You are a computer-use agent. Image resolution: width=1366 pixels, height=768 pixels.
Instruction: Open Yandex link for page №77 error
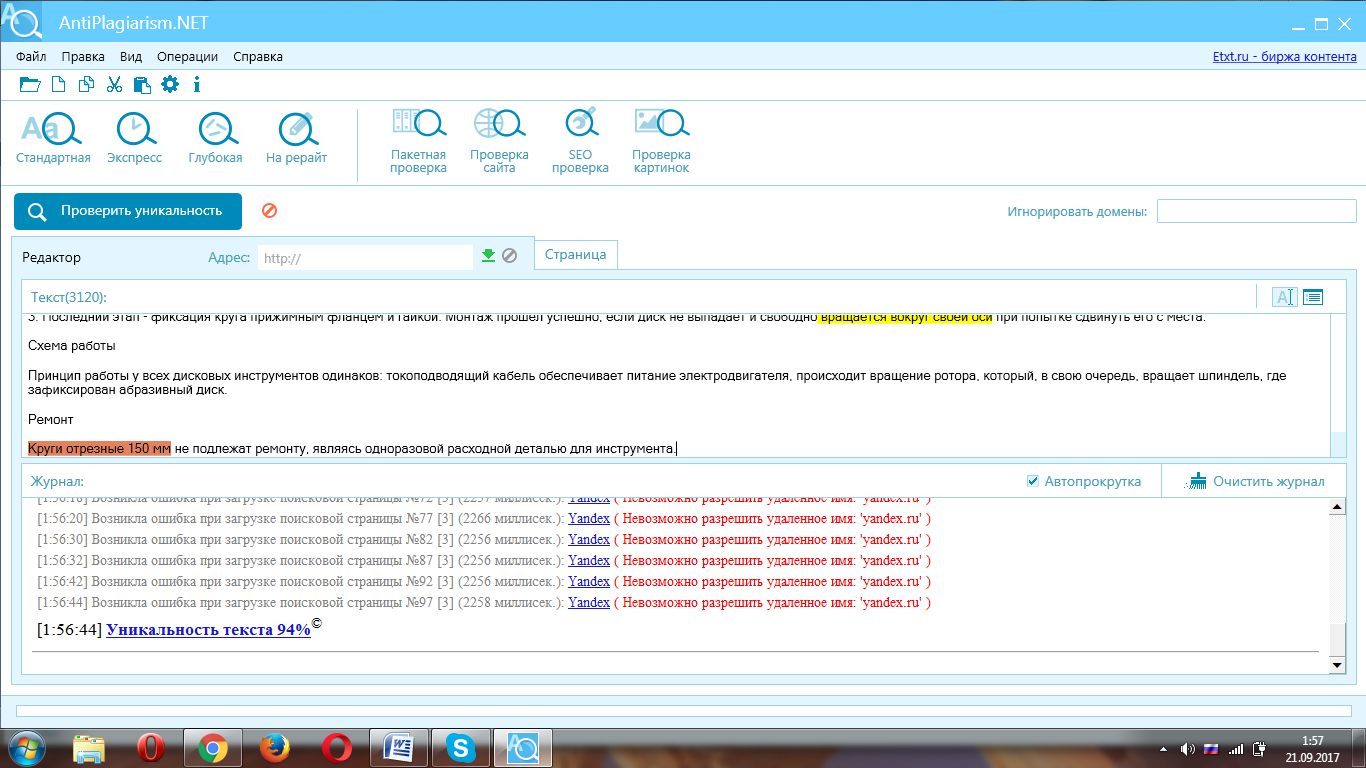[589, 518]
